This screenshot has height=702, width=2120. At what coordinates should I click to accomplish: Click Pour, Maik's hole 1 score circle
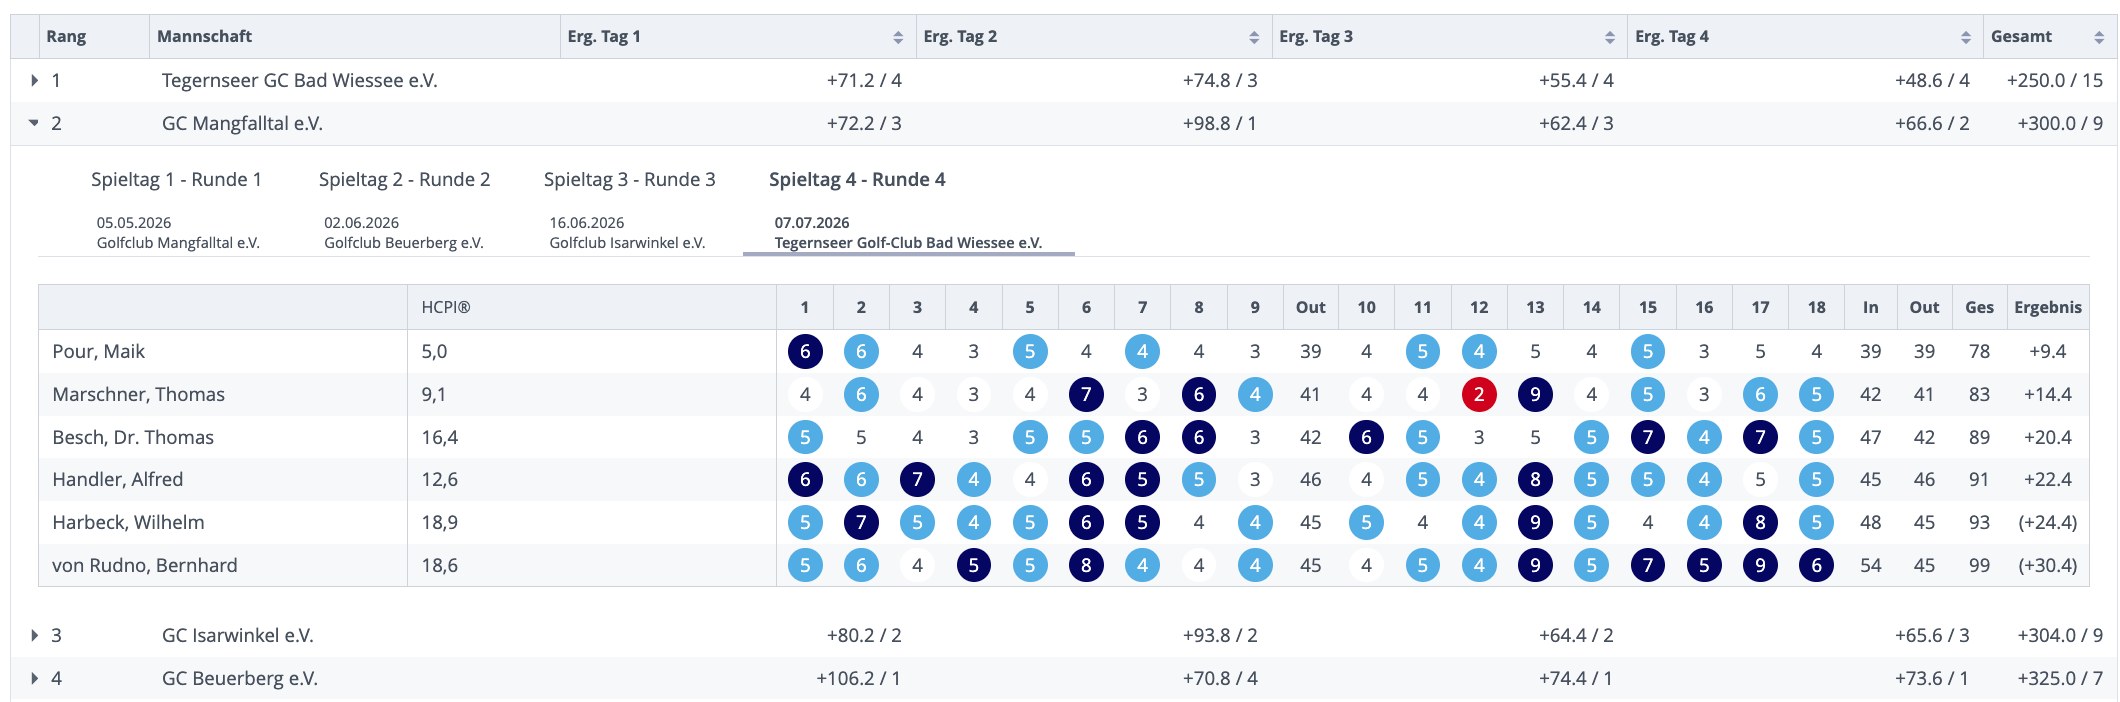click(805, 351)
